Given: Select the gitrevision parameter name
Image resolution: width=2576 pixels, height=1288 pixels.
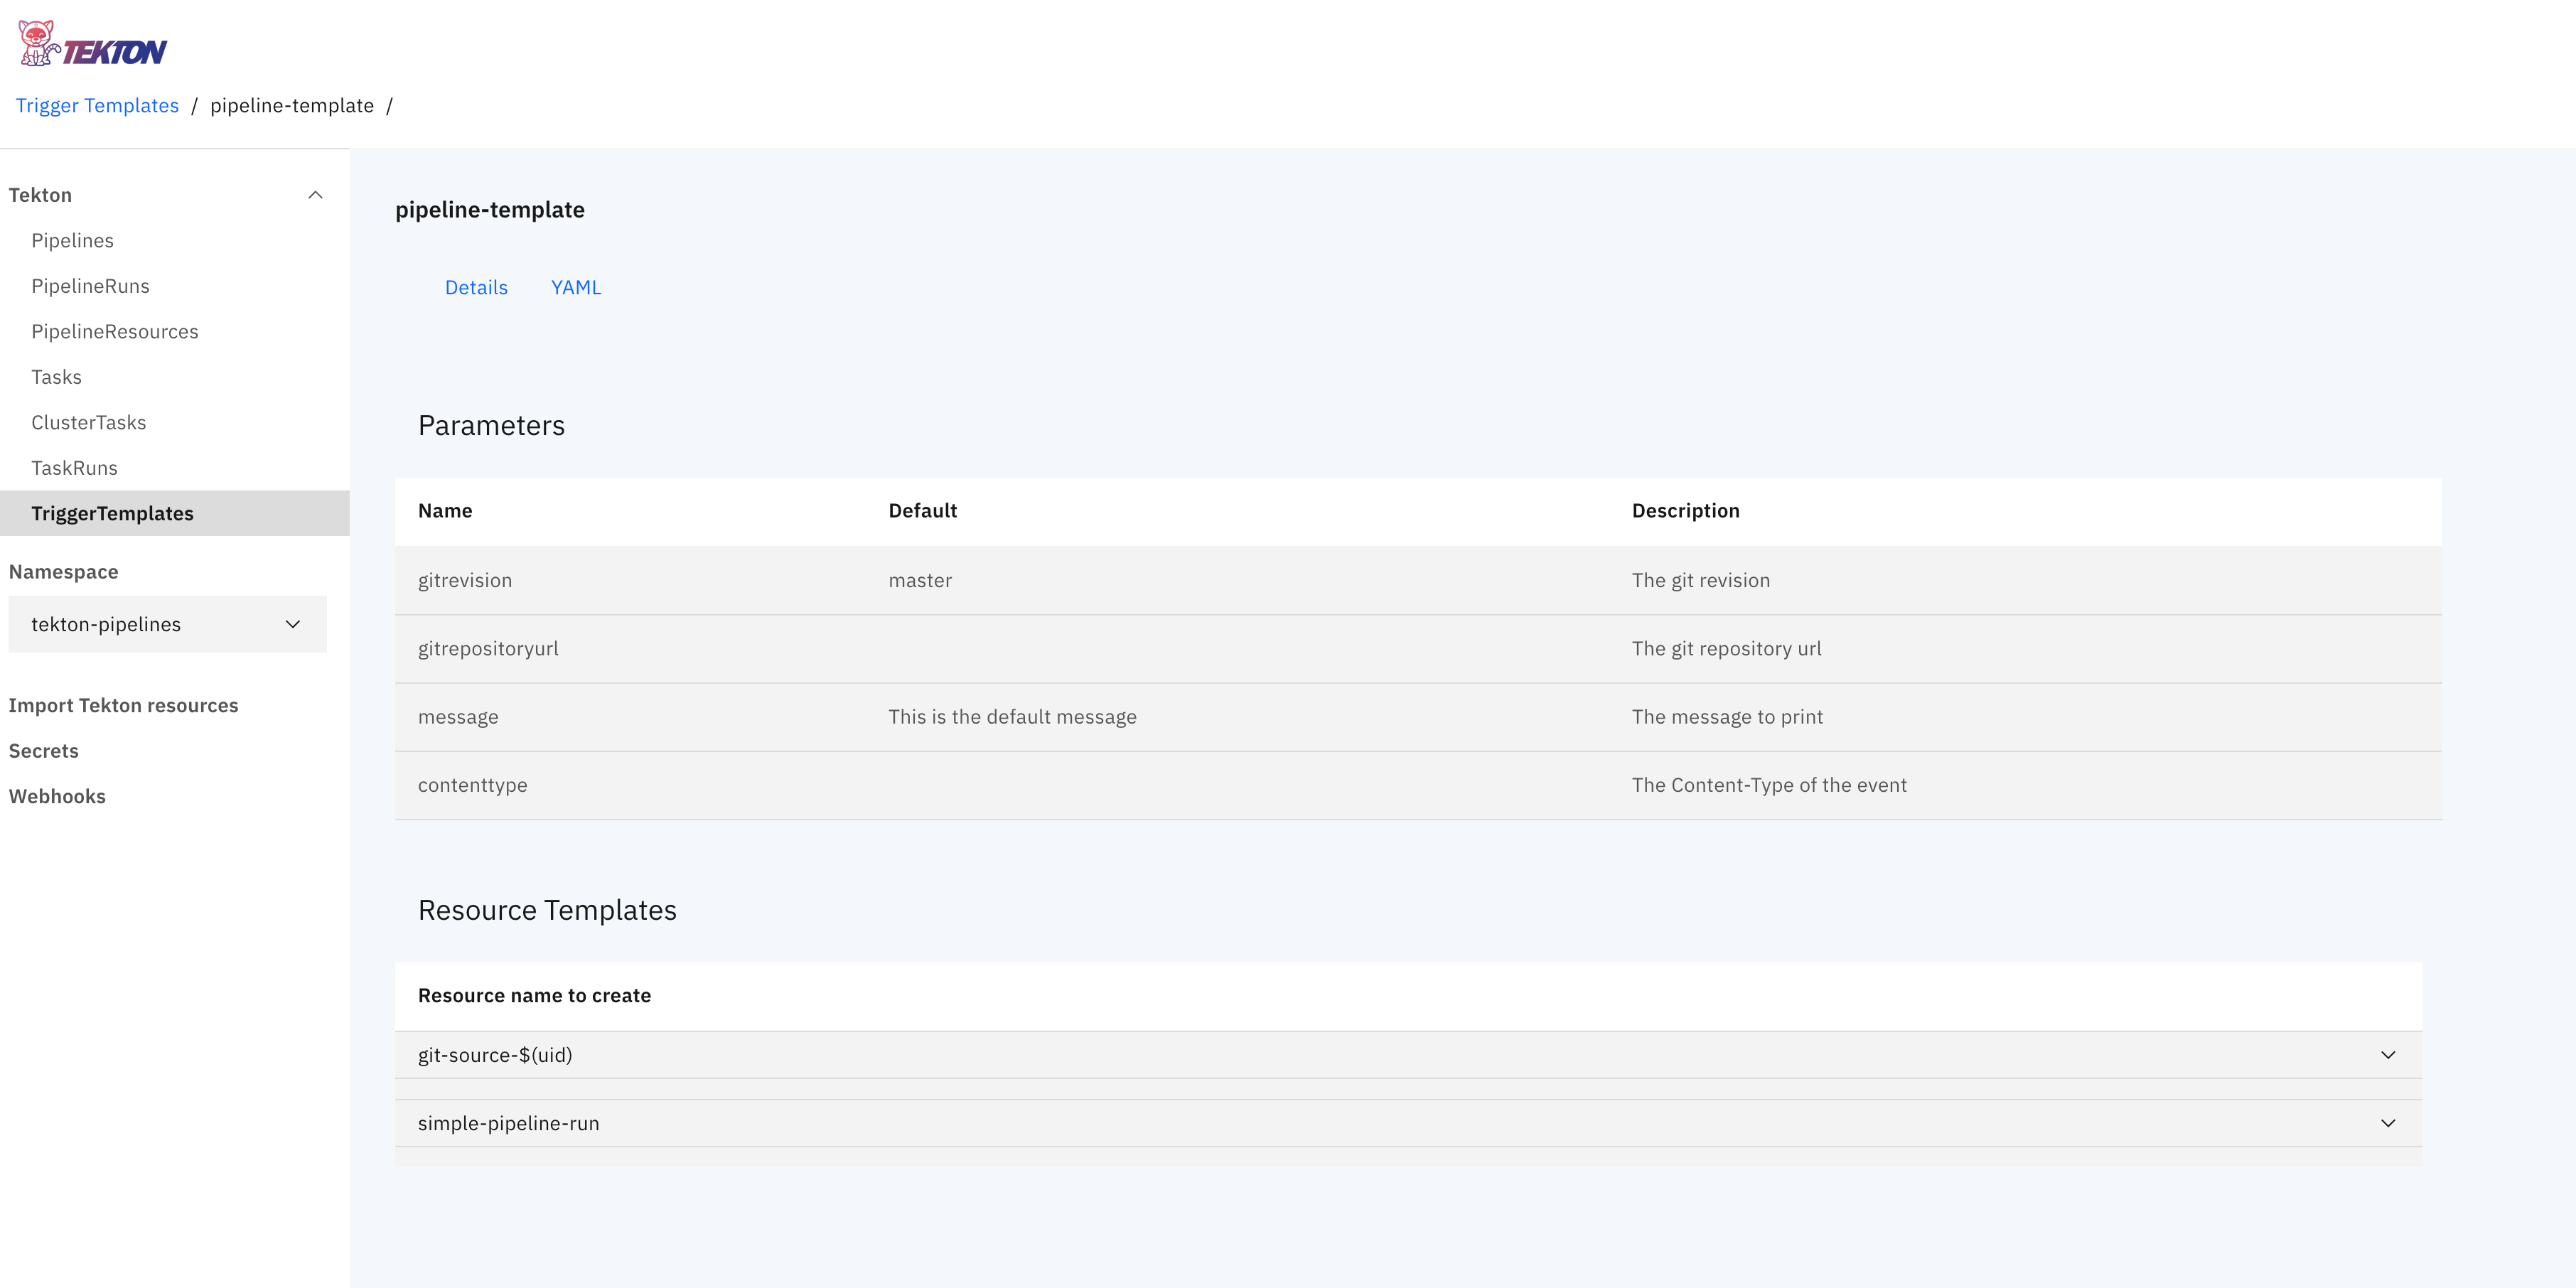Looking at the screenshot, I should 465,581.
